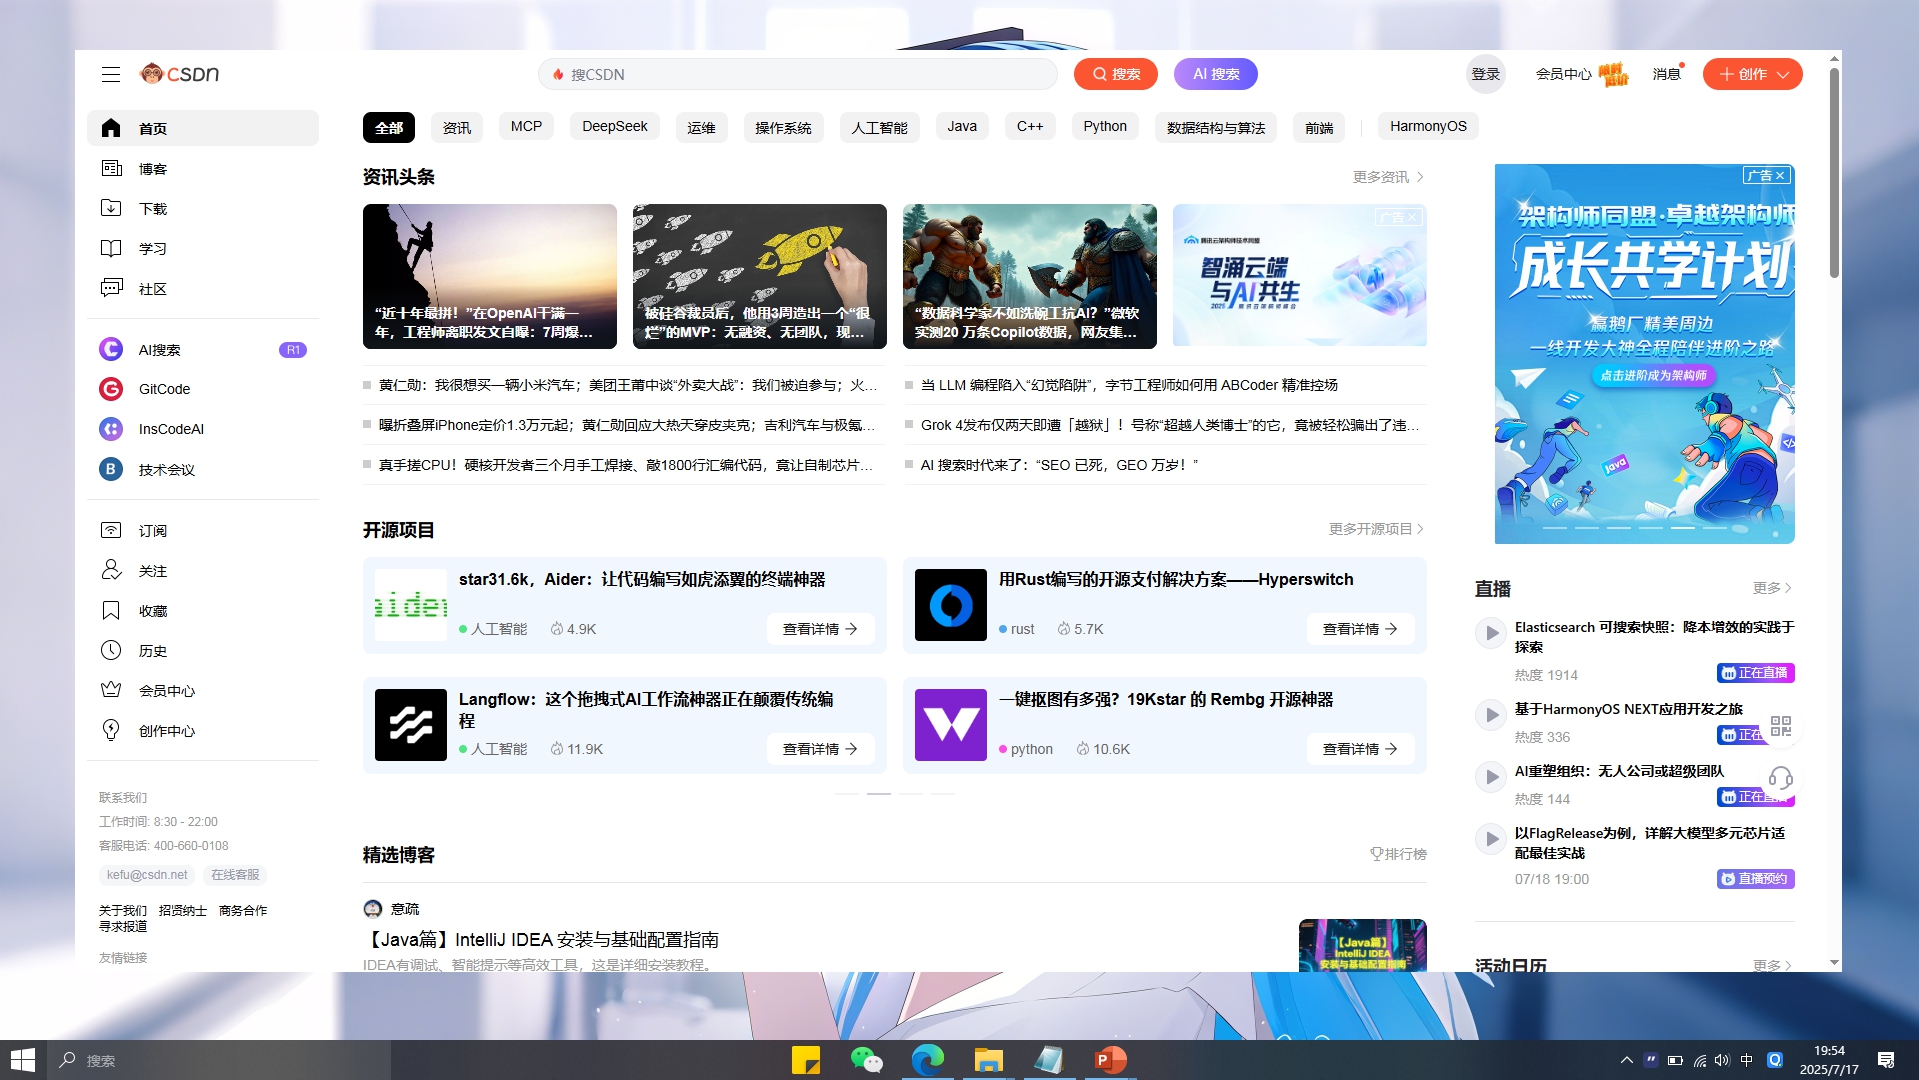Open the OpenAI engineer article thumbnail

[490, 277]
